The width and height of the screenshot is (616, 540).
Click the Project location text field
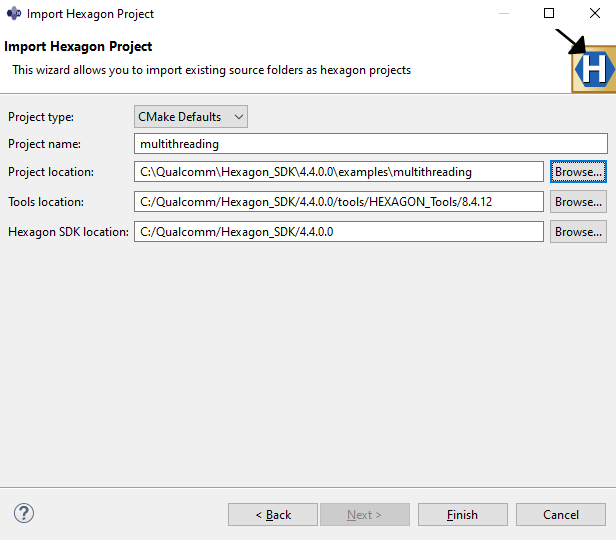(x=339, y=172)
